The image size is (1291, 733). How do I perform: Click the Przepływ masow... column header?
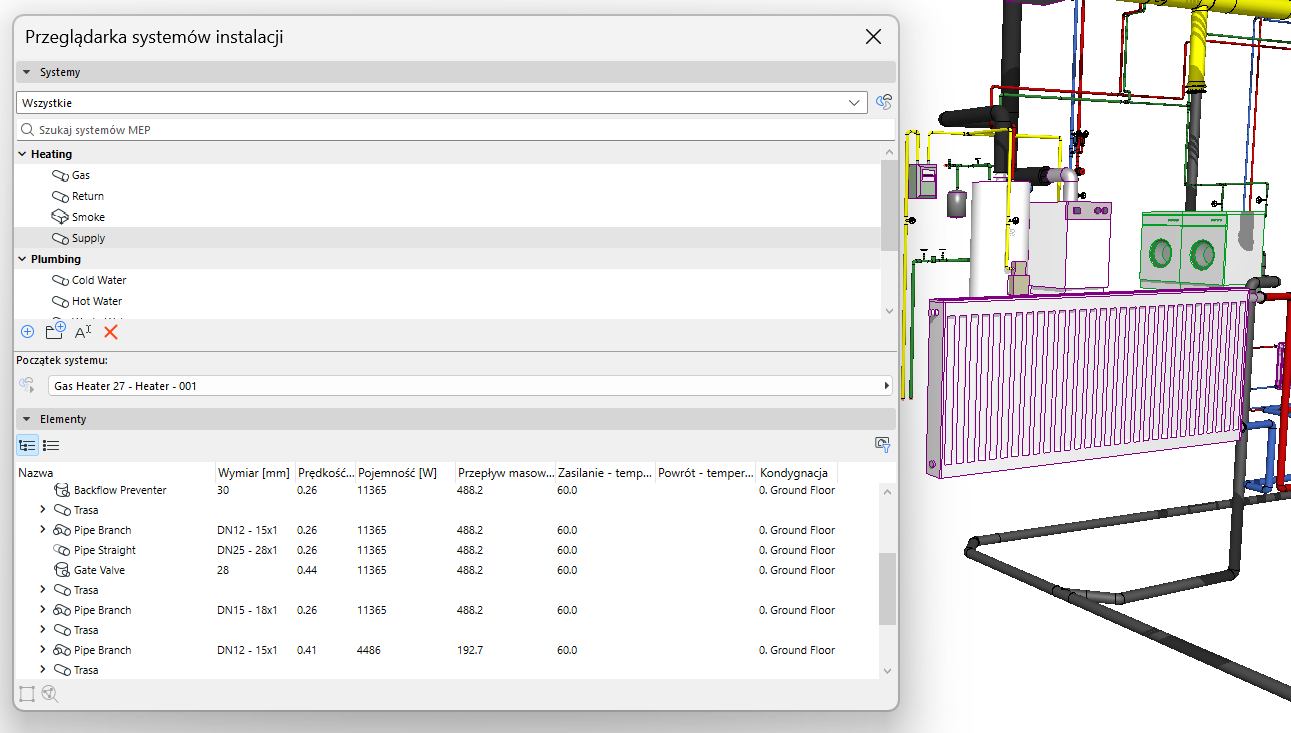504,472
